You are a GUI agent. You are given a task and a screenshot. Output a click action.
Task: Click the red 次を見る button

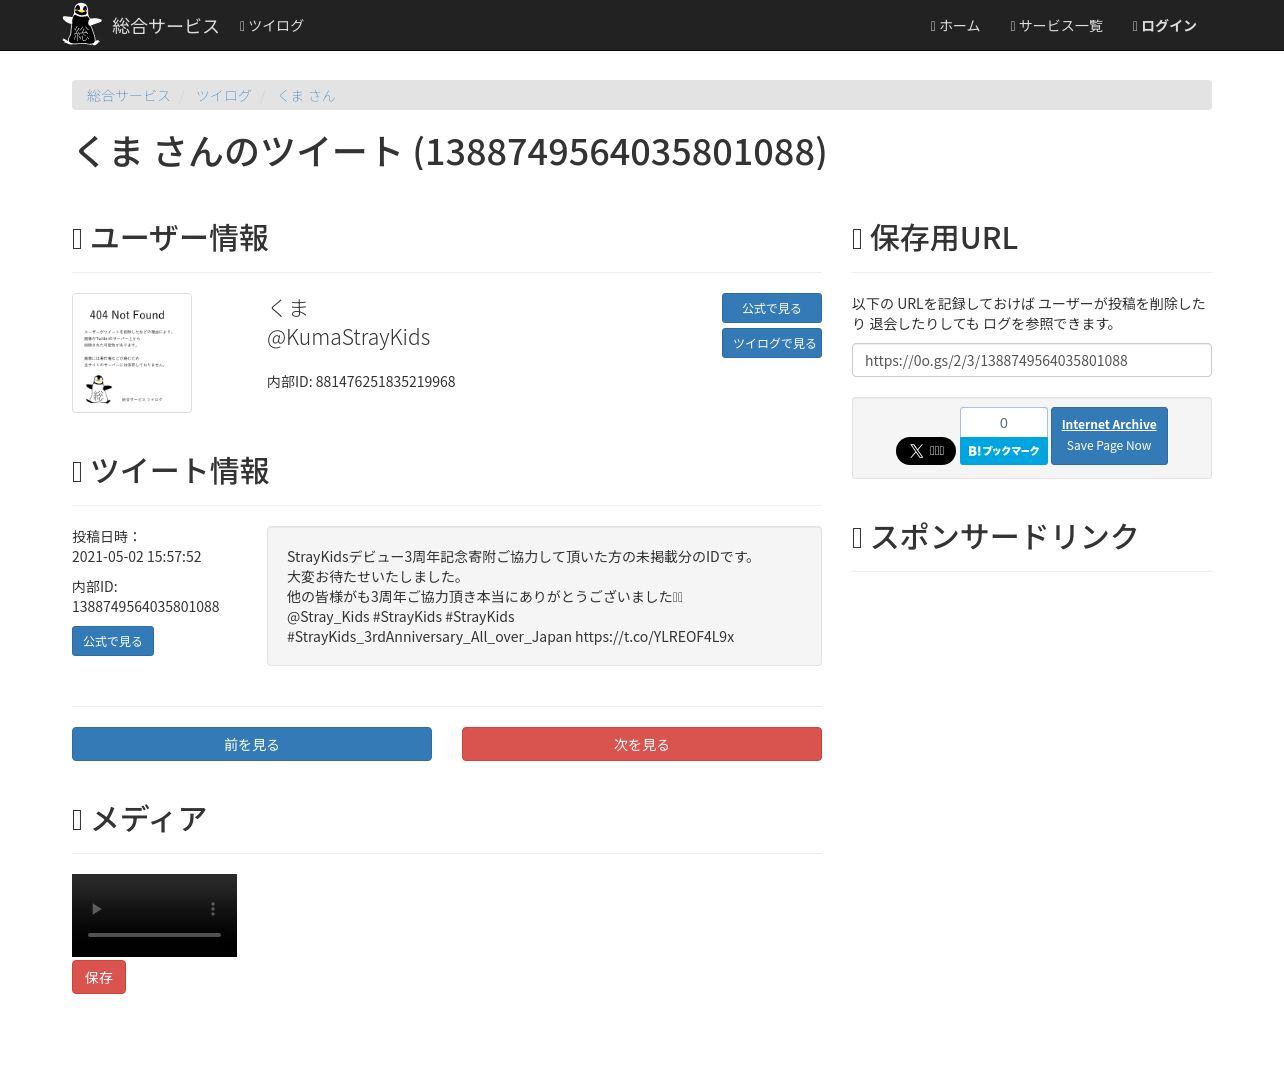642,744
